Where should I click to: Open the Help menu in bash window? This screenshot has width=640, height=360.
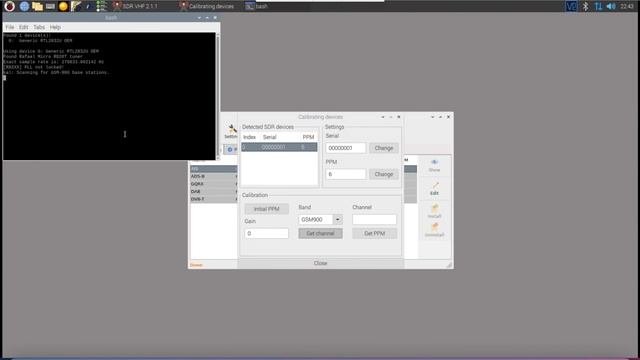coord(55,27)
